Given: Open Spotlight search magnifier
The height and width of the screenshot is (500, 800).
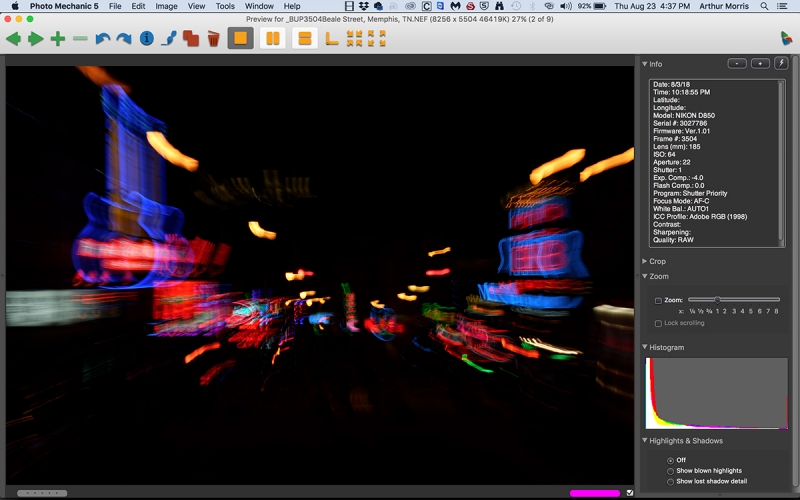Looking at the screenshot, I should click(x=764, y=6).
